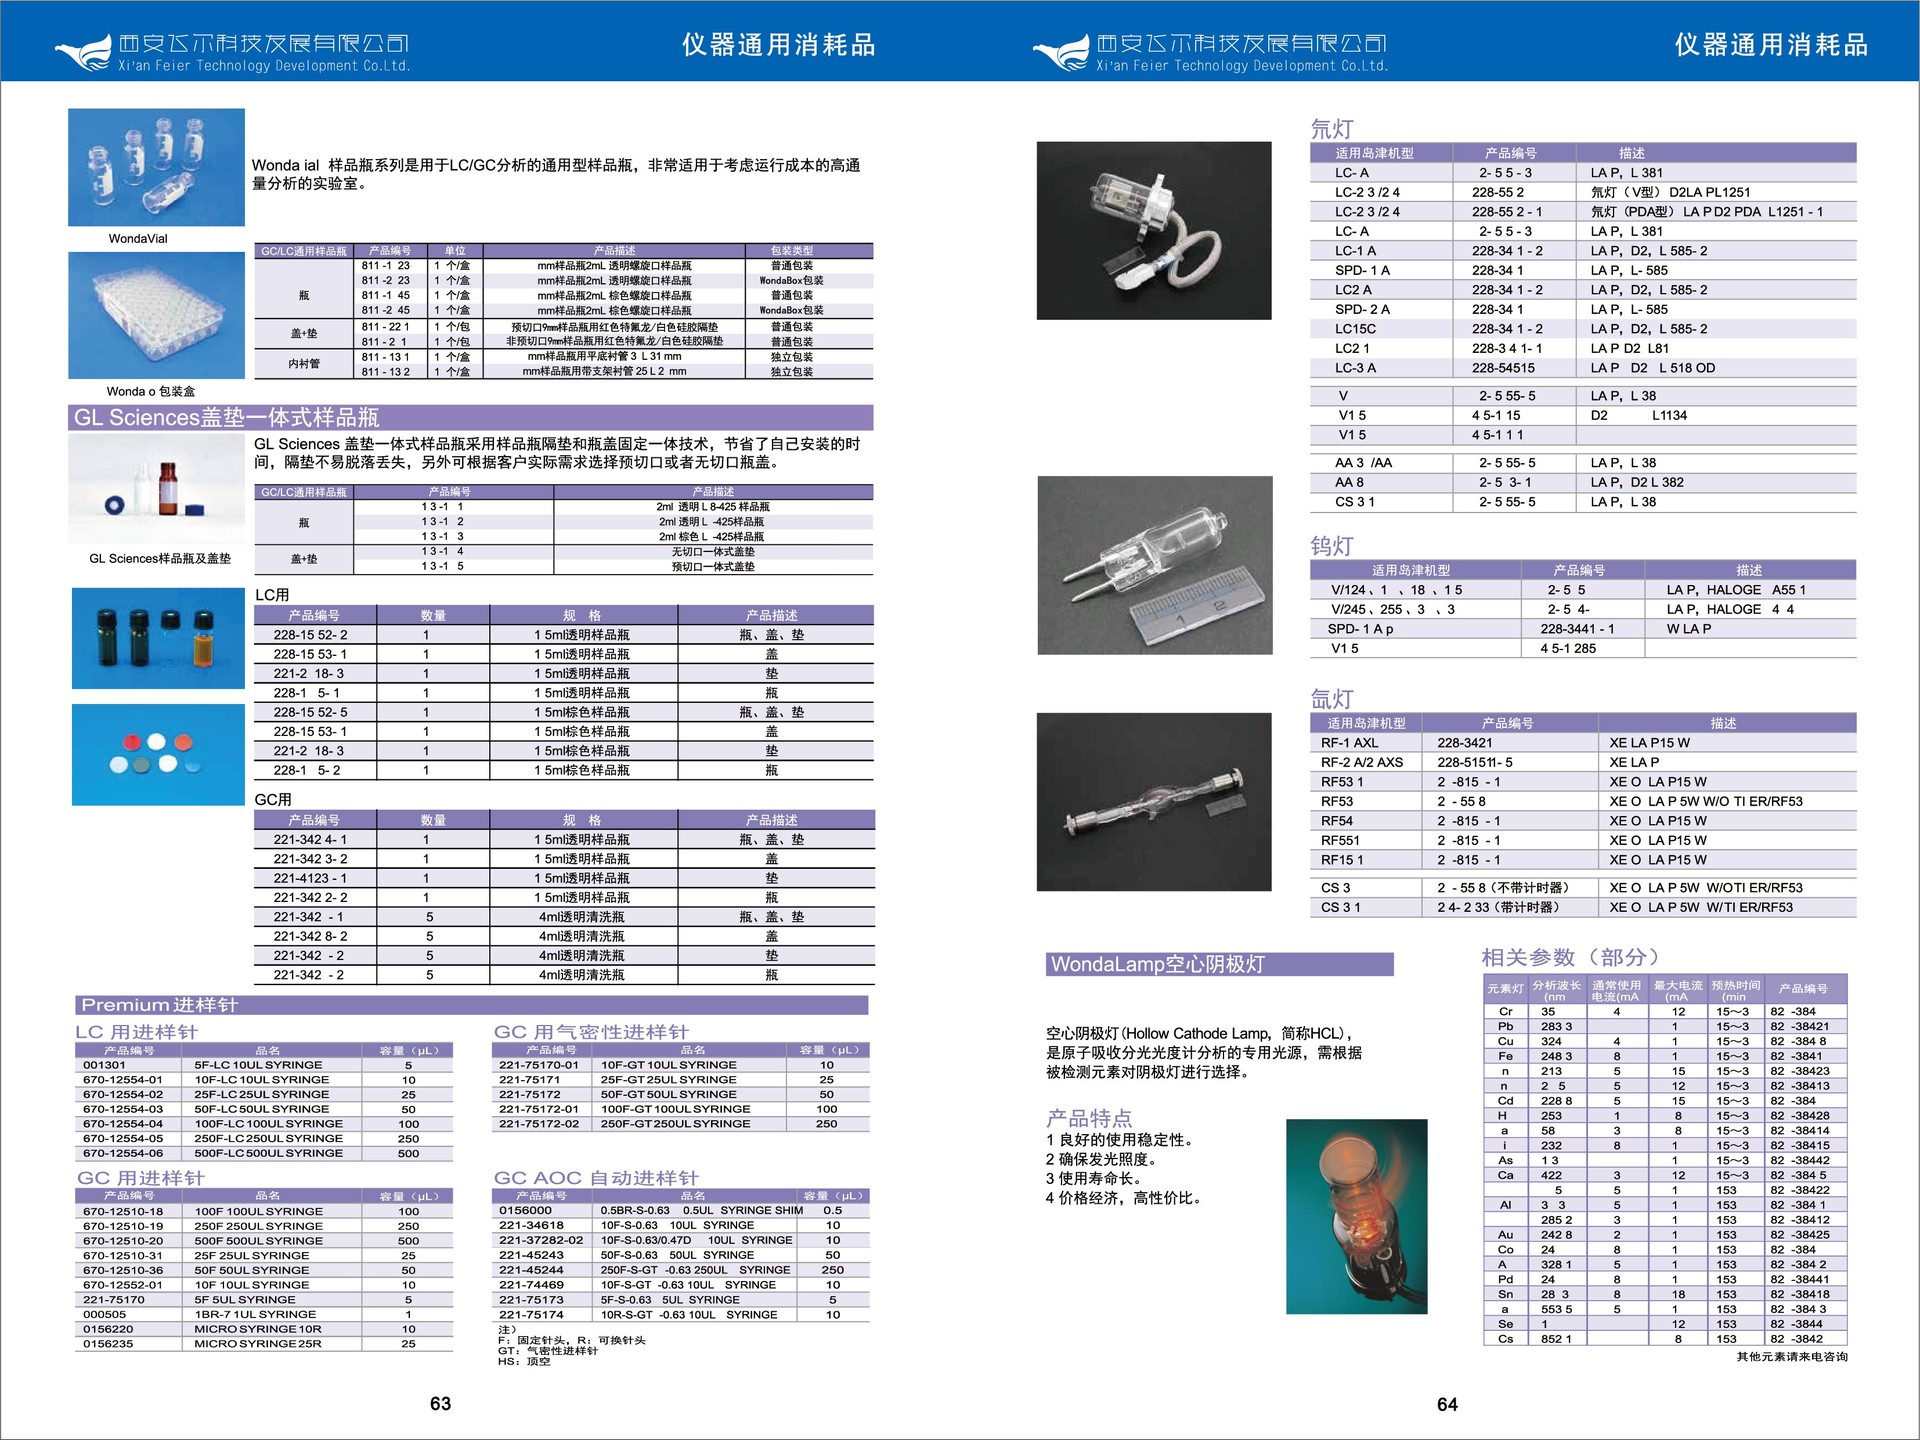Screen dimensions: 1920x1440
Task: Select product code 221-75170-01
Action: (x=539, y=1065)
